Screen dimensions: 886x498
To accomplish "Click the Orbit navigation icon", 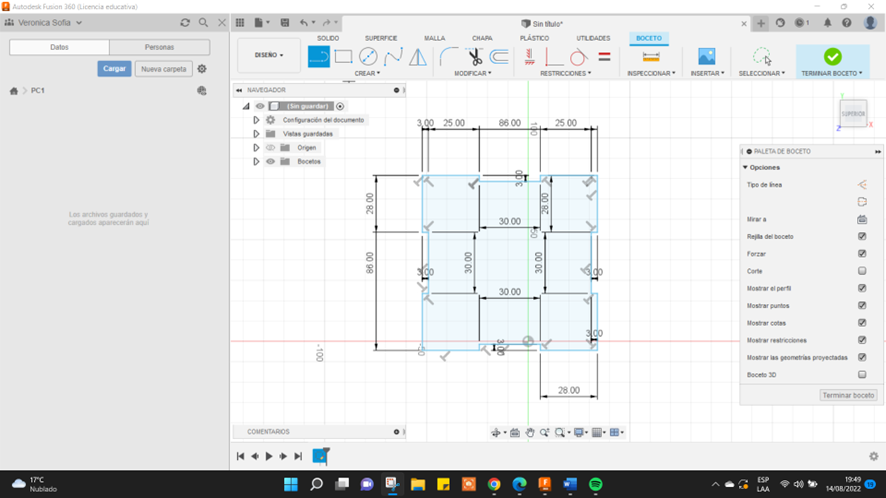I will tap(496, 432).
